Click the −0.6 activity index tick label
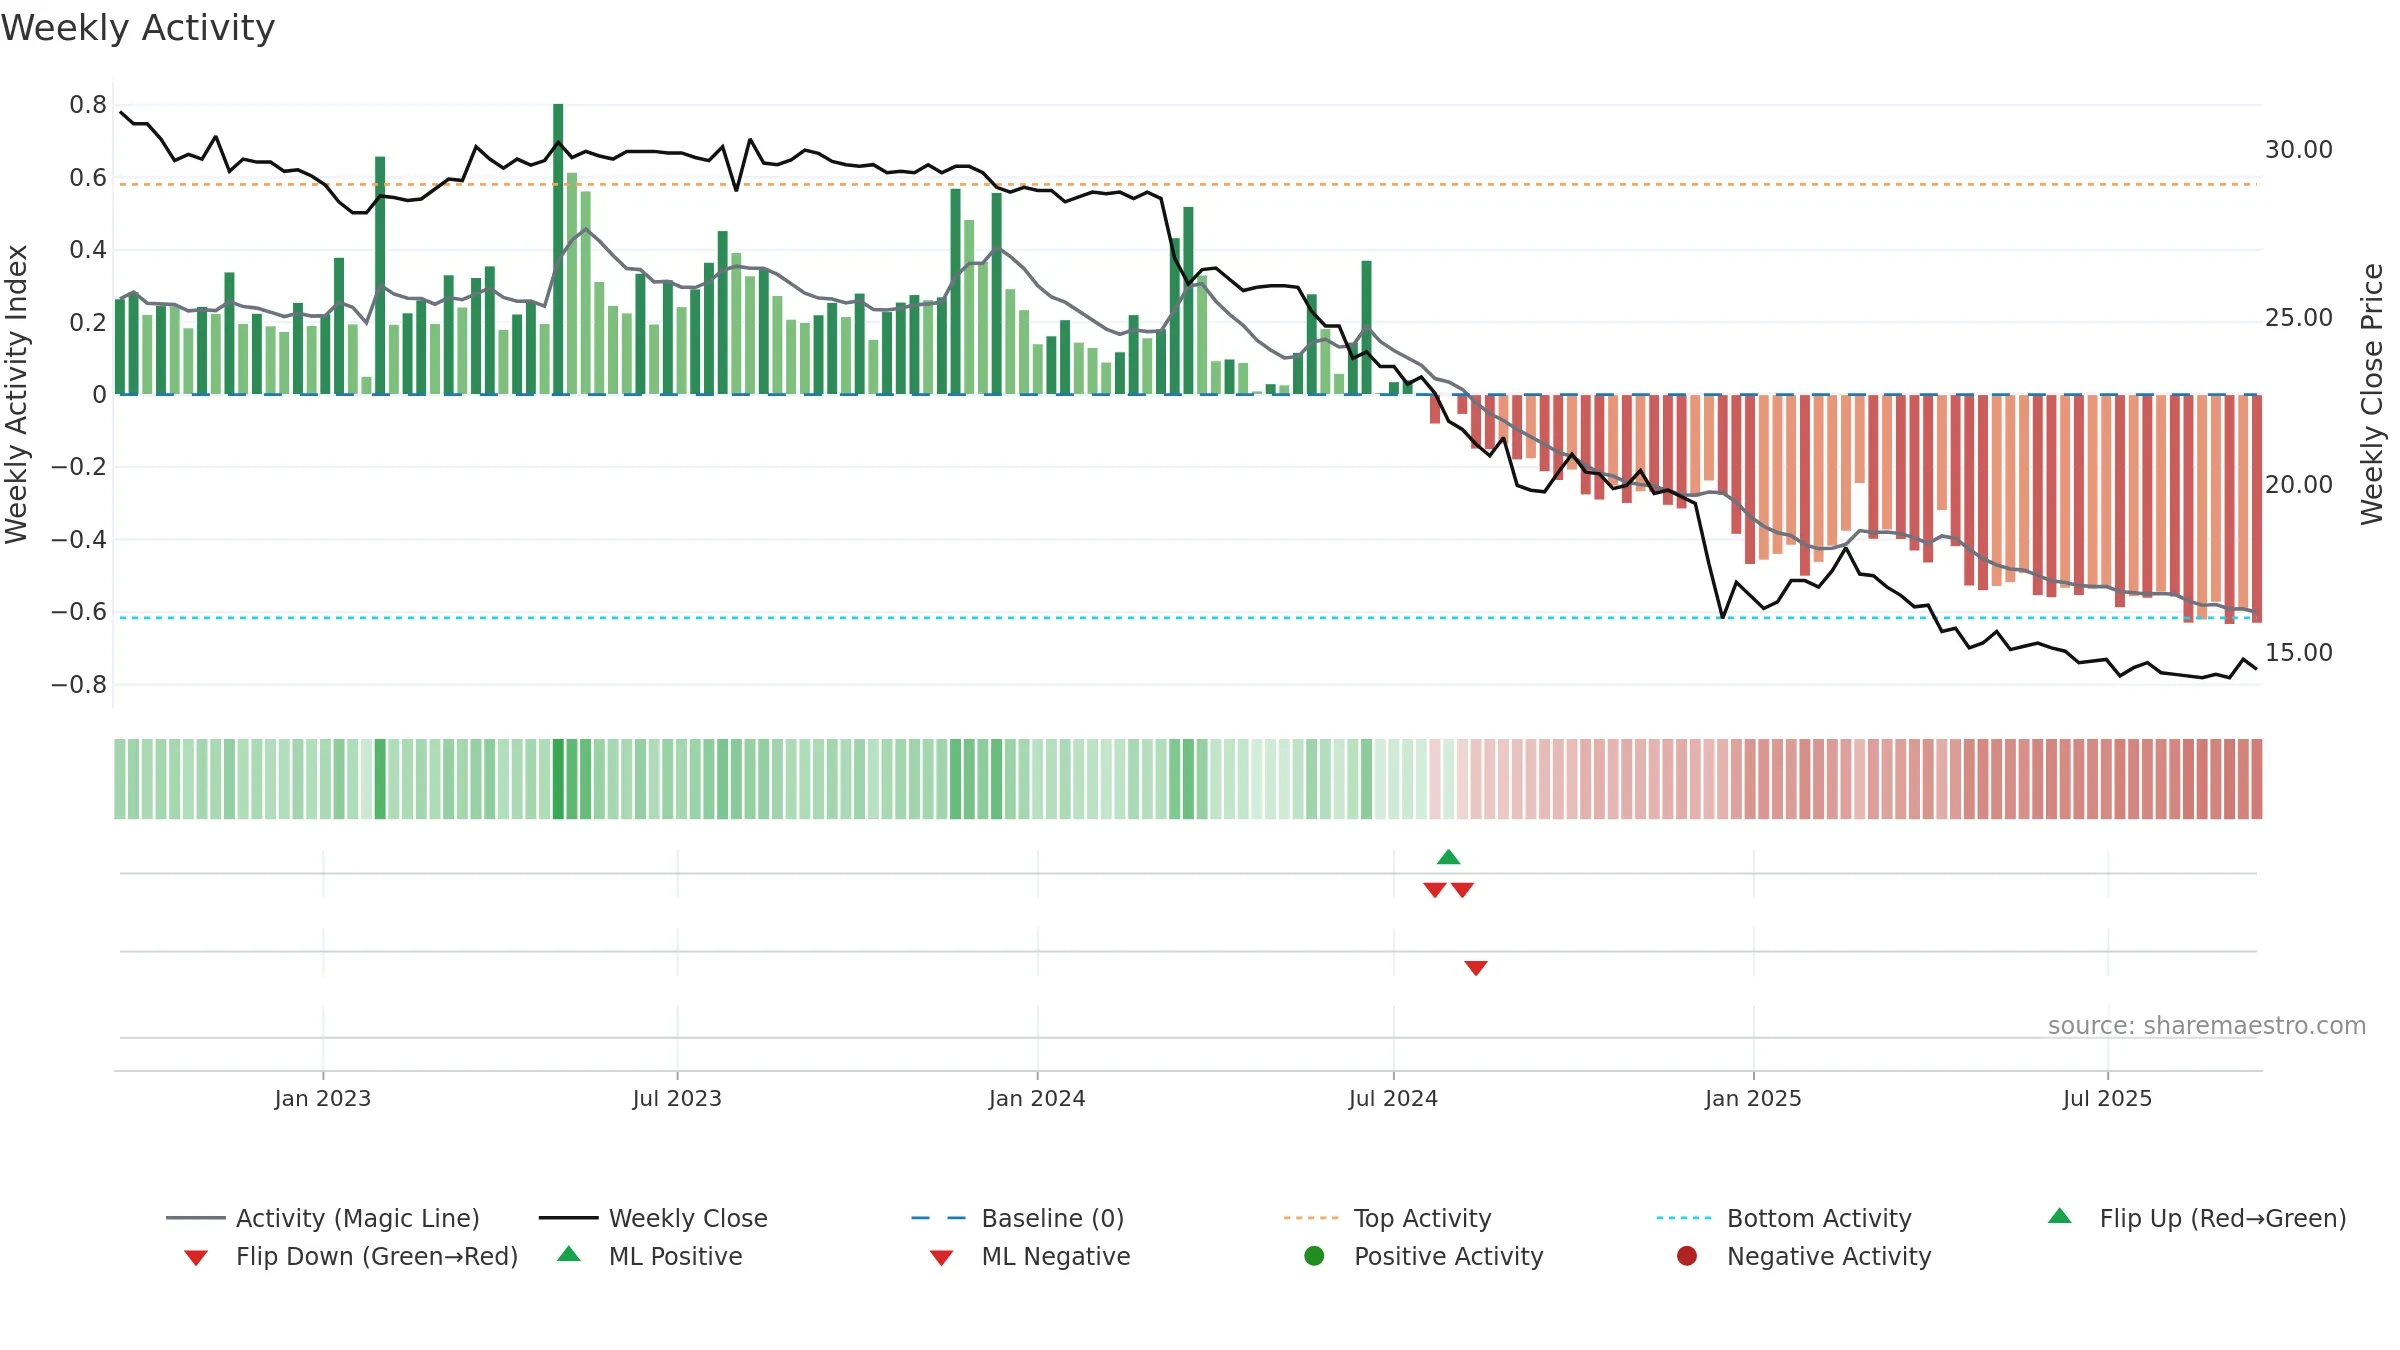2400x1350 pixels. point(79,612)
